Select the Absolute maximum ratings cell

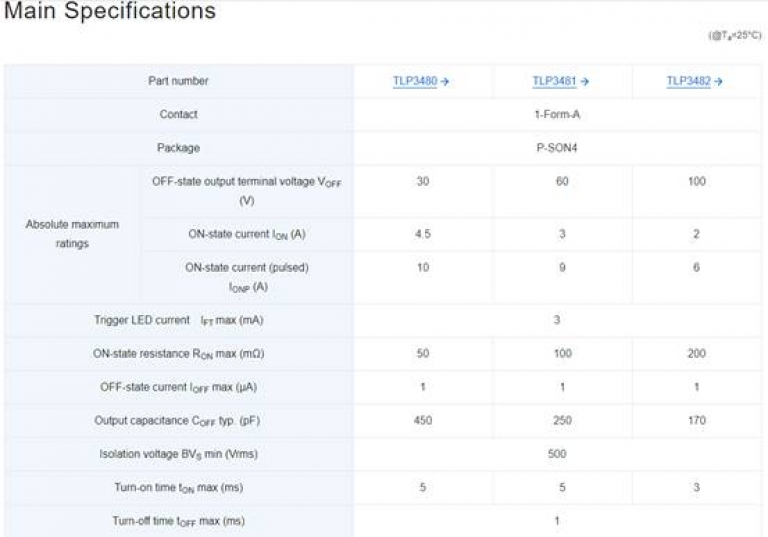pos(72,234)
